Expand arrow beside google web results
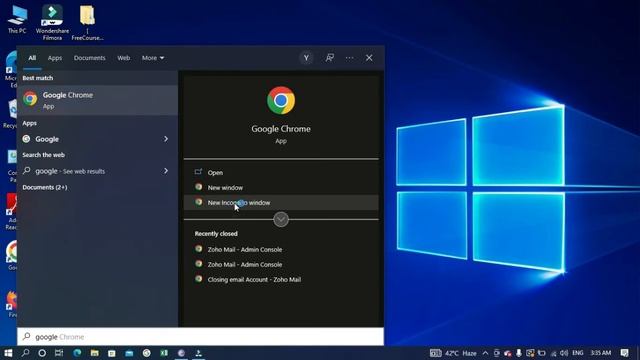640x360 pixels. tap(166, 171)
